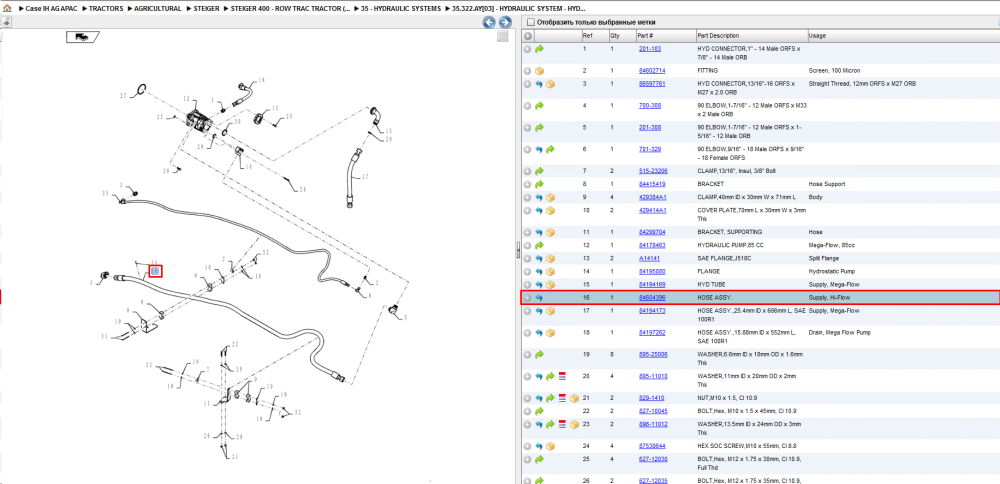This screenshot has width=1000, height=484.
Task: Open part number link 201-103
Action: 650,49
